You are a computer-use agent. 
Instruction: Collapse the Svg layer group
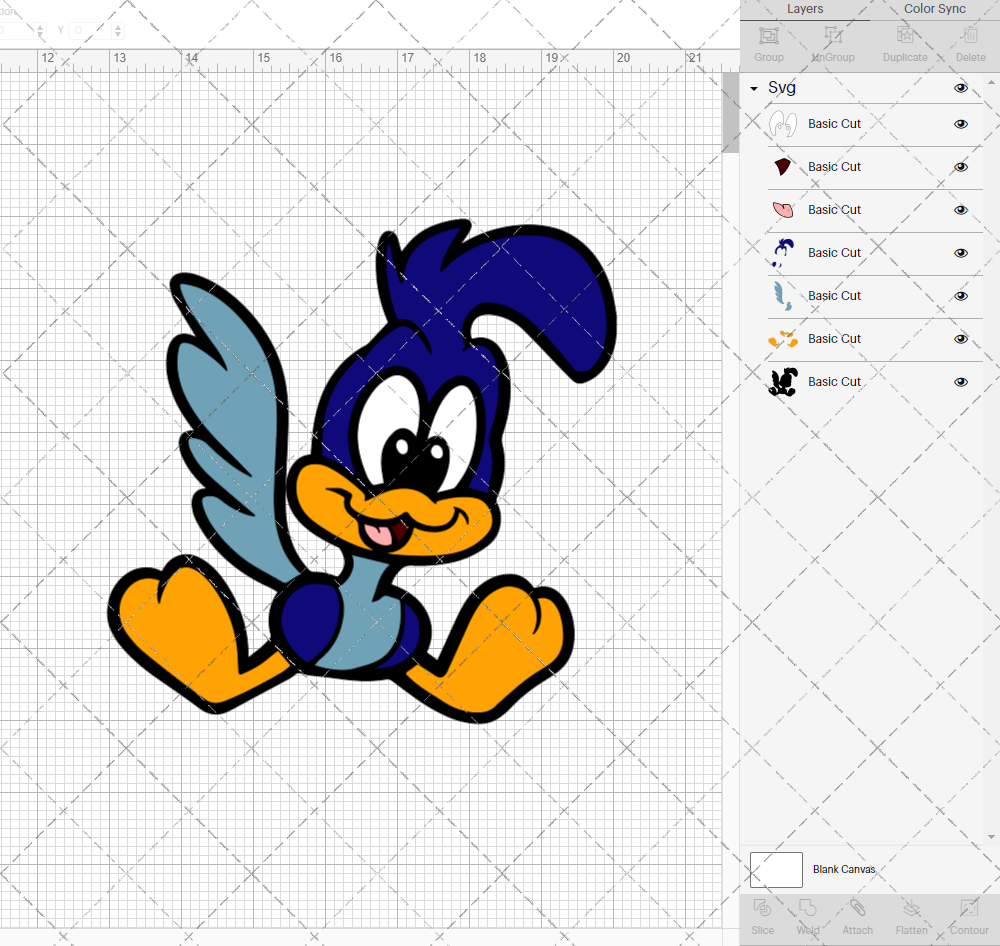point(753,88)
